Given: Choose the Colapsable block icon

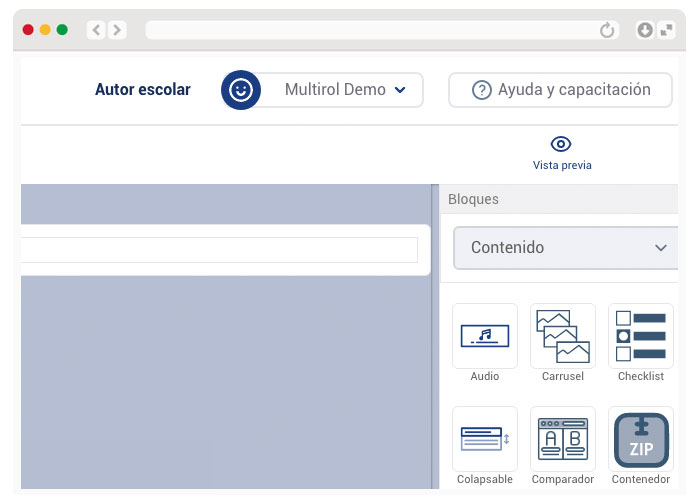Looking at the screenshot, I should click(485, 439).
